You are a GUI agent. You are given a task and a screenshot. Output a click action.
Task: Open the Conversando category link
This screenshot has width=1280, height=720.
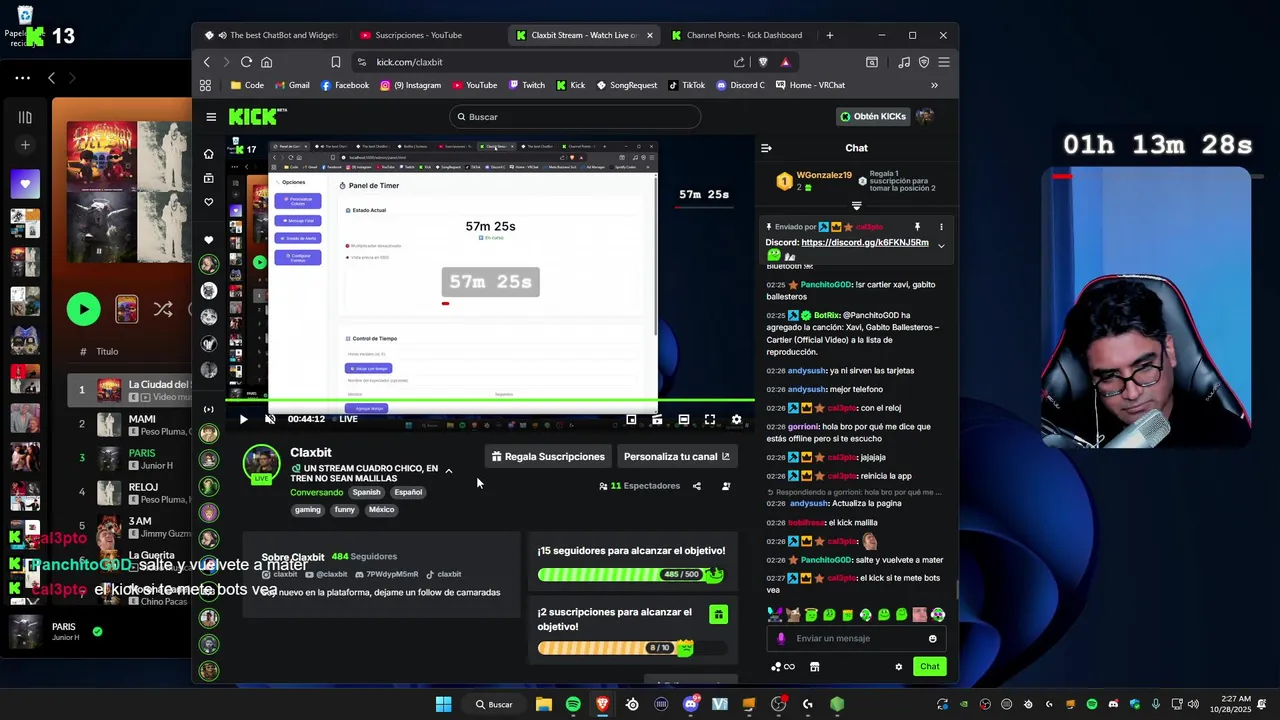(316, 493)
